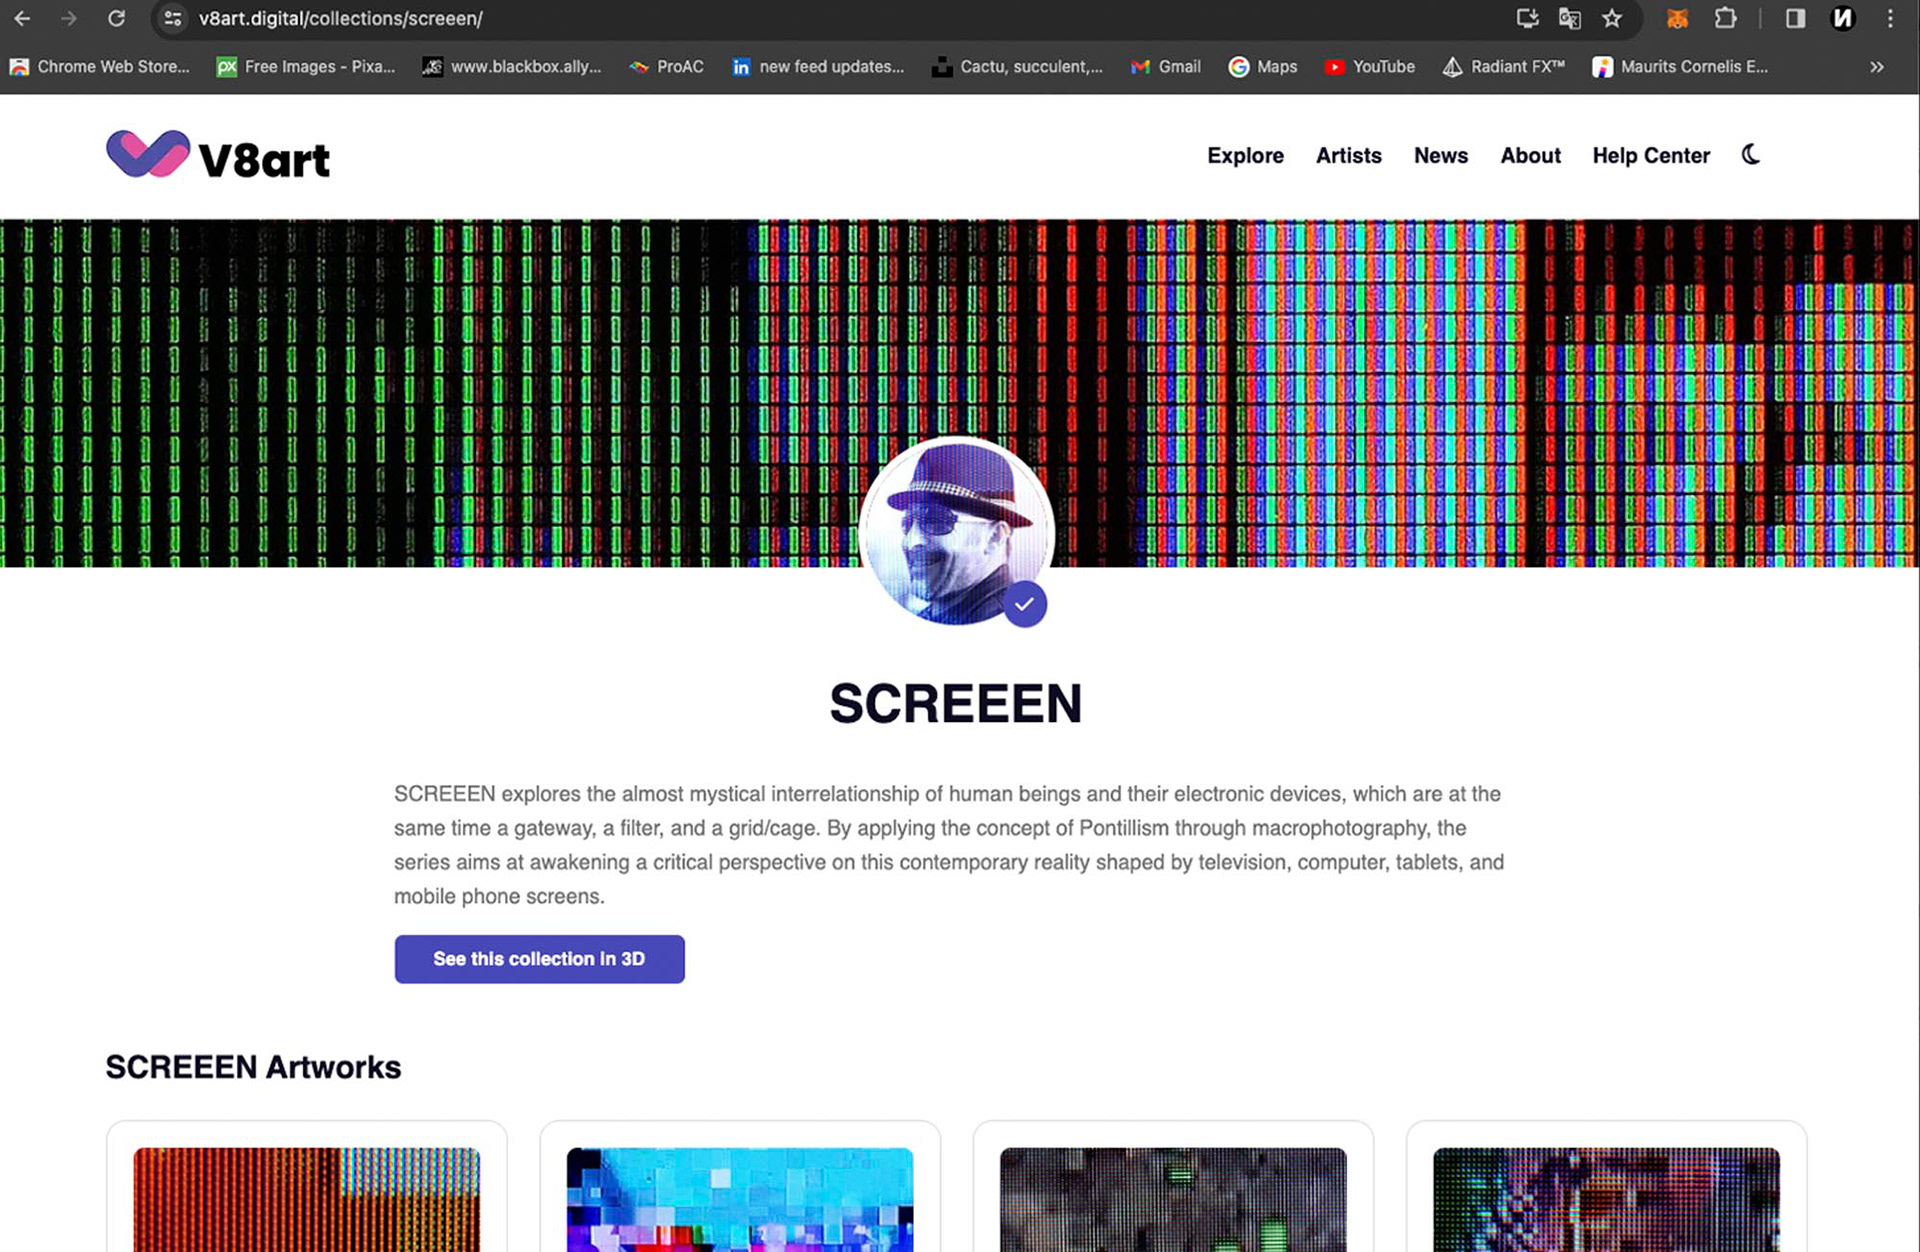Viewport: 1920px width, 1252px height.
Task: Open the Extensions puzzle-piece menu
Action: click(1725, 18)
